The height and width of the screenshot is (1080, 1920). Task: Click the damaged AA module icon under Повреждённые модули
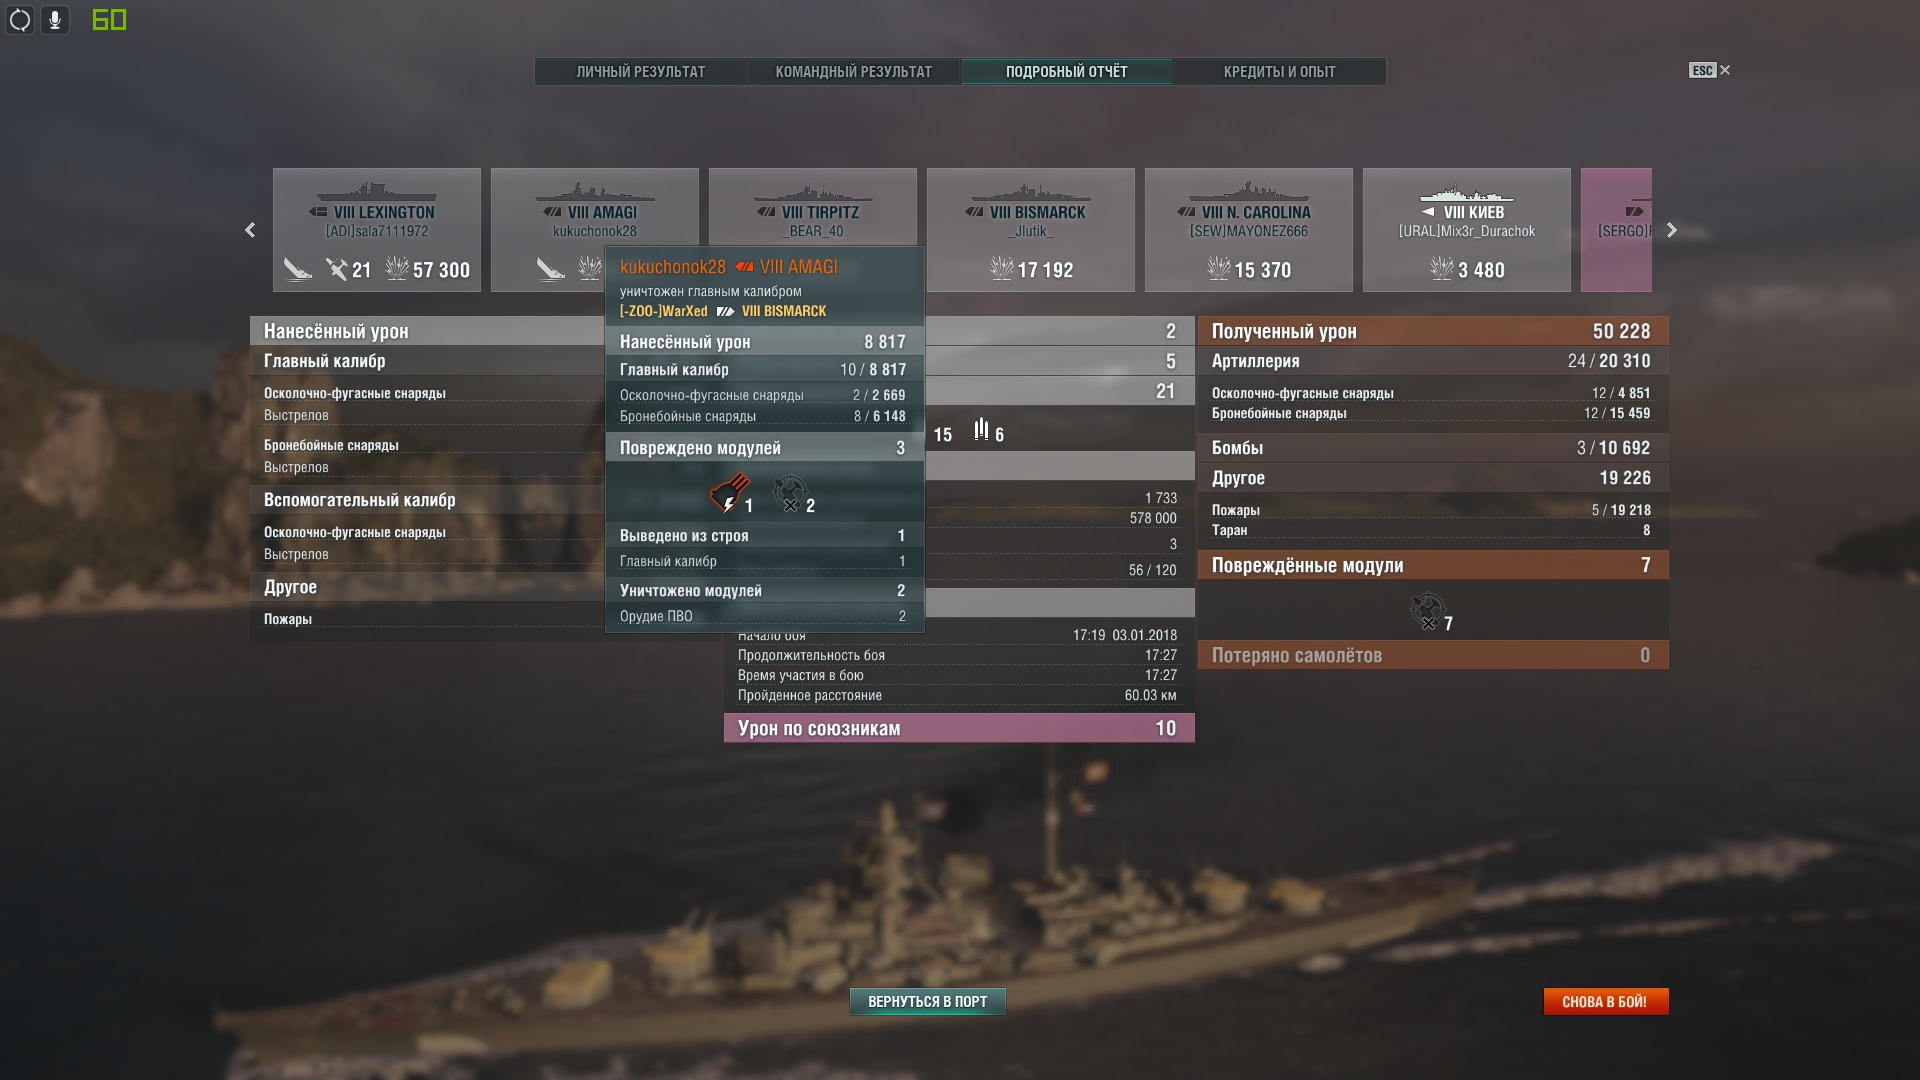[1427, 610]
